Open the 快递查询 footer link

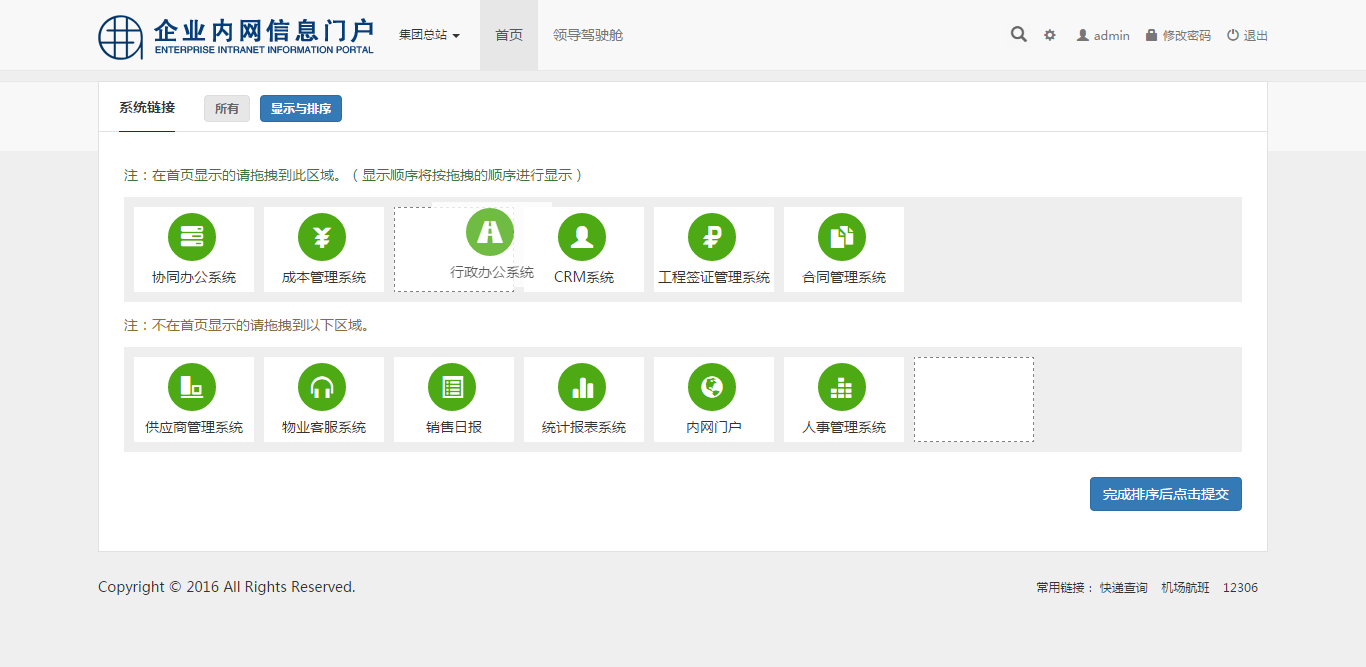tap(1123, 588)
